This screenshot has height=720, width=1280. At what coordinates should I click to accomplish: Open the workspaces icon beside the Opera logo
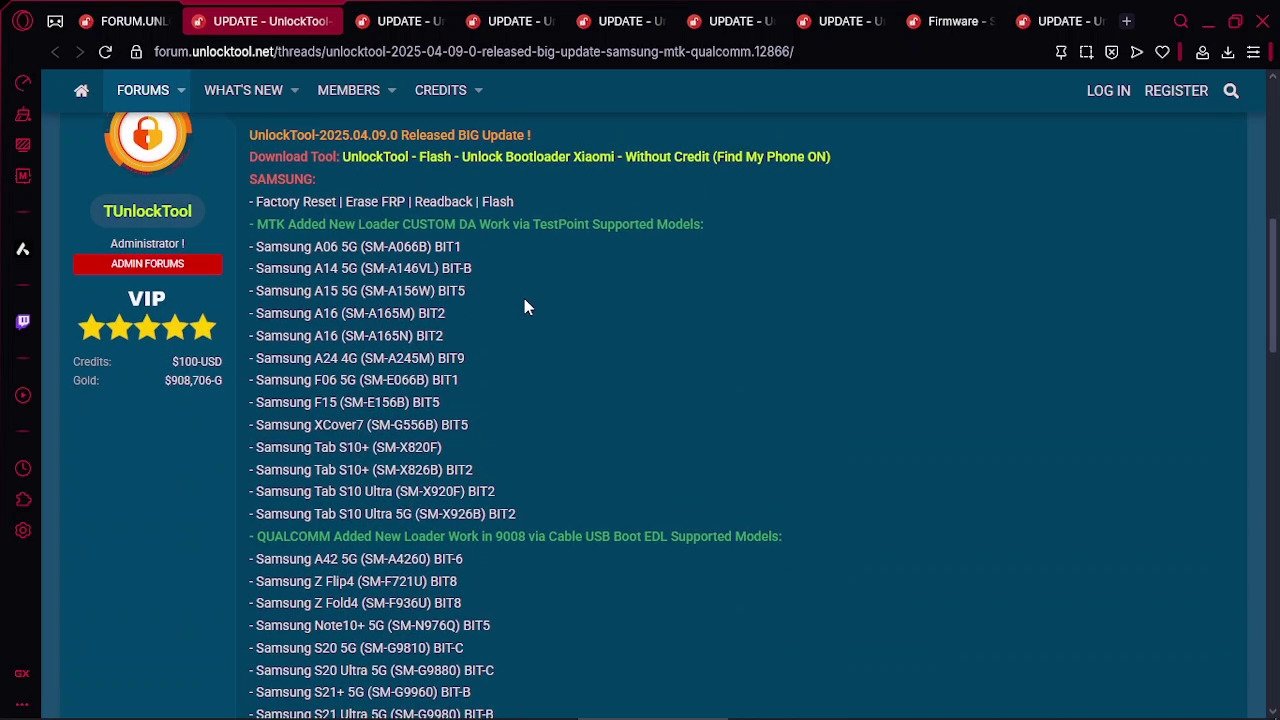click(x=55, y=21)
